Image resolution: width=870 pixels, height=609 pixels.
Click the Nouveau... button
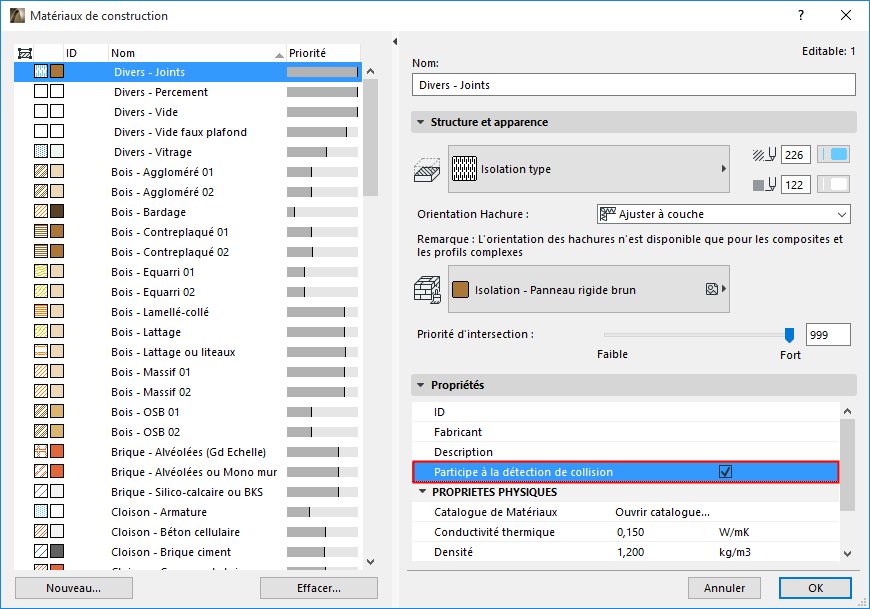(x=74, y=588)
